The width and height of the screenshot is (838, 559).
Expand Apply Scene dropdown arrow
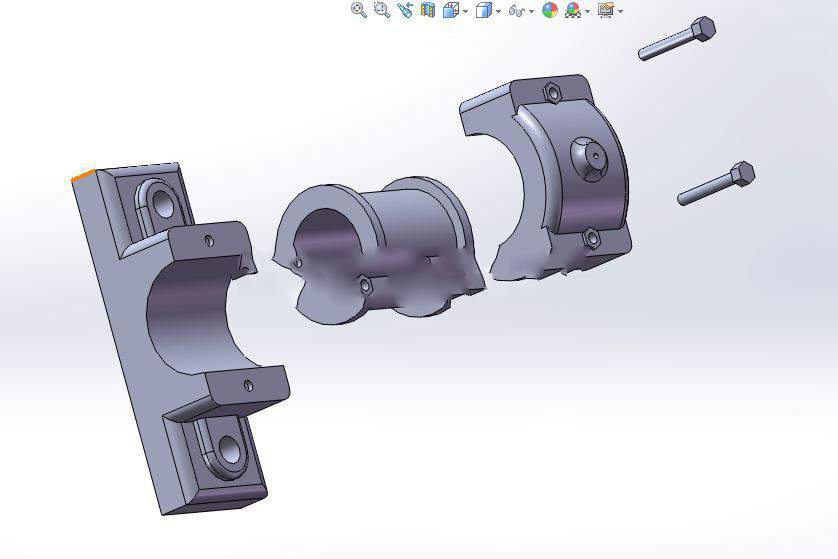(587, 11)
